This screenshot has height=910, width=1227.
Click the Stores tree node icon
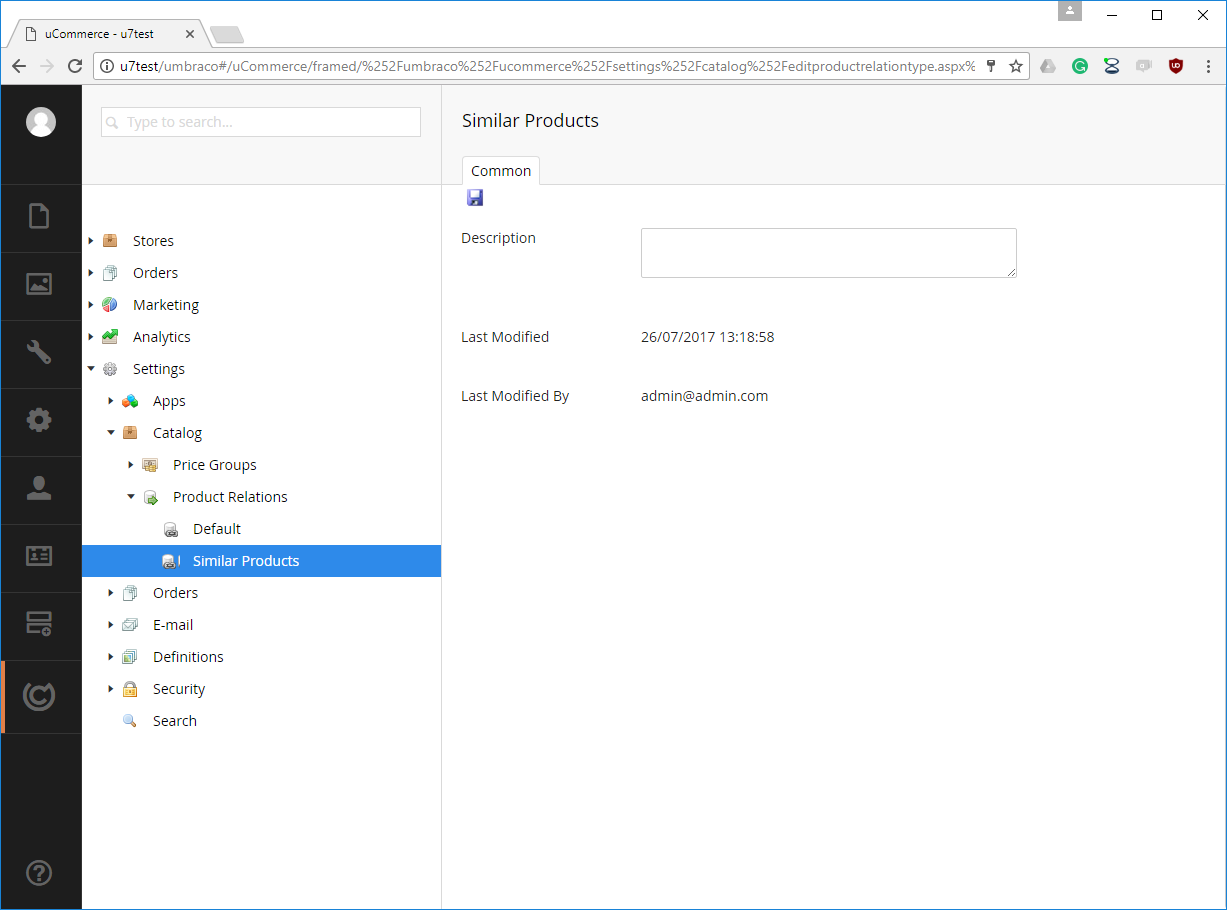tap(110, 241)
